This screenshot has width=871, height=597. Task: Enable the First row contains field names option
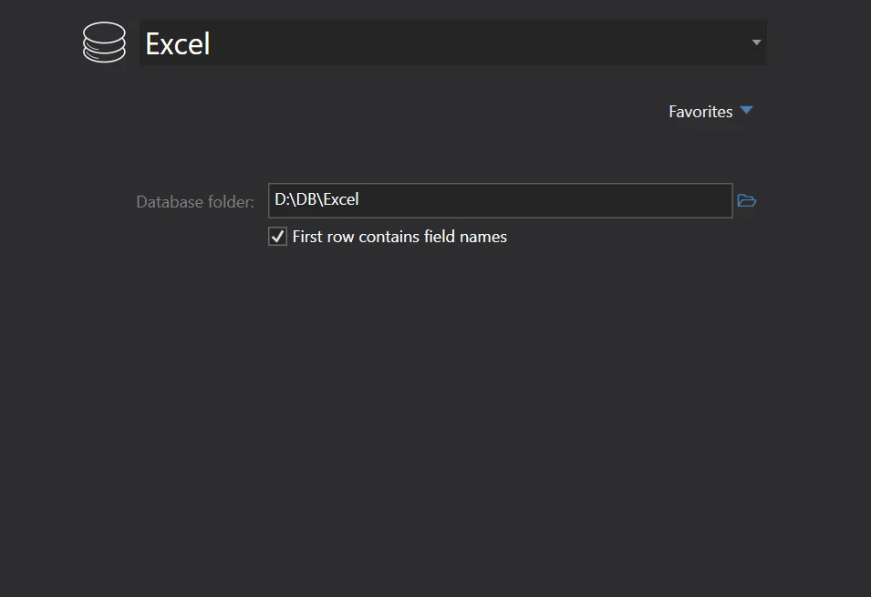click(x=277, y=236)
